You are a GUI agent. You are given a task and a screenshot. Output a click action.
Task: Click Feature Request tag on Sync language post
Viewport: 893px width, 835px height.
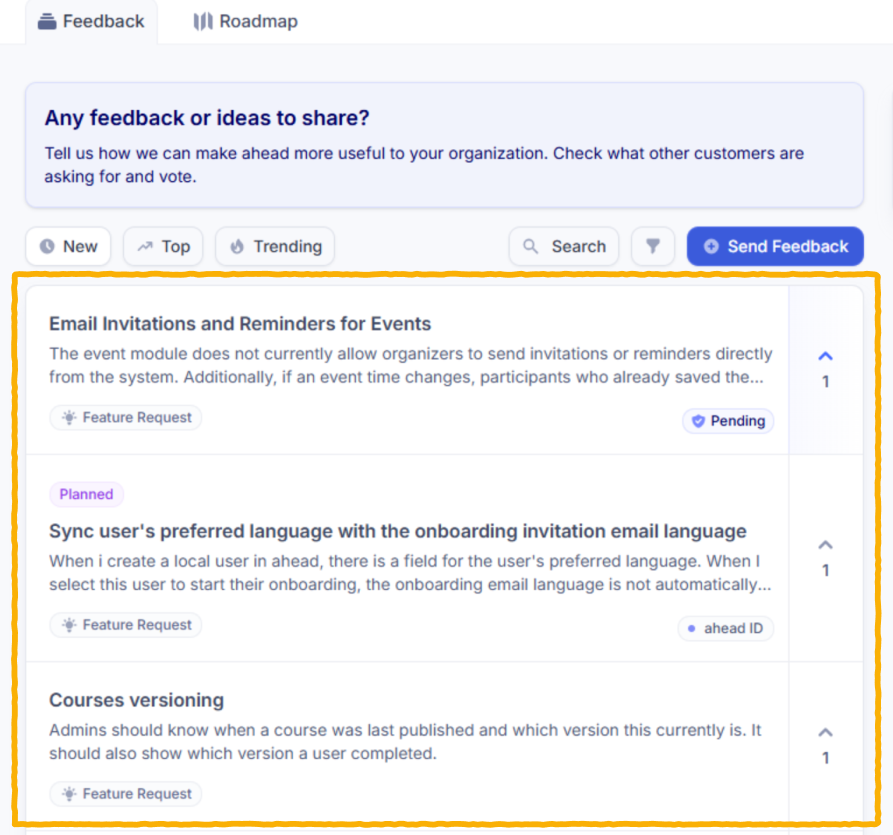[x=126, y=625]
